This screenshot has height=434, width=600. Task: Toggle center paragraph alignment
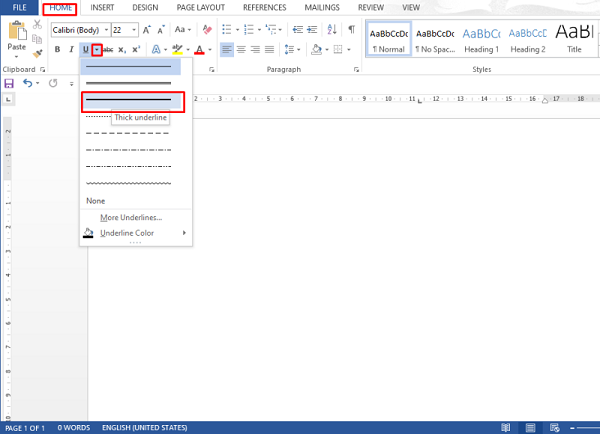[x=240, y=49]
